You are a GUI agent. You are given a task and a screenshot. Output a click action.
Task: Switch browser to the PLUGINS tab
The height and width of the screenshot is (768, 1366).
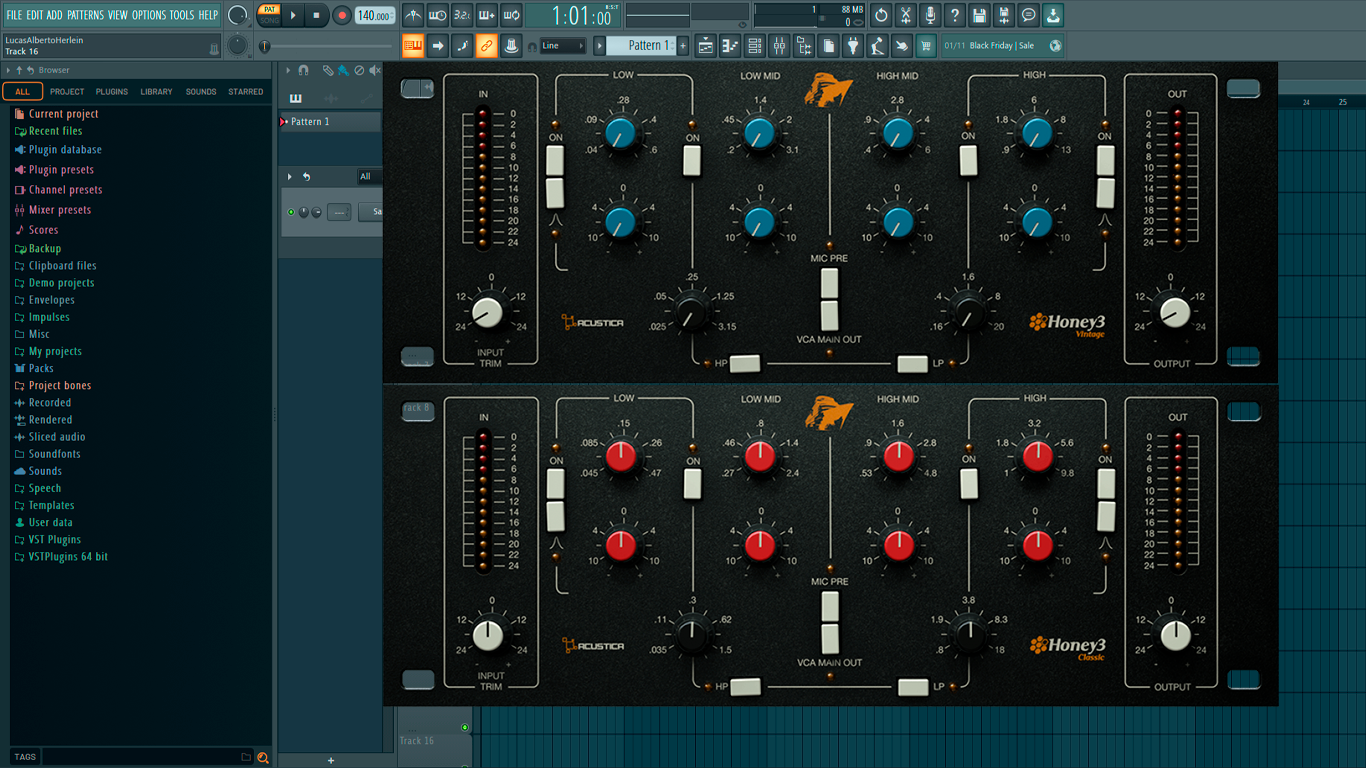click(x=111, y=91)
